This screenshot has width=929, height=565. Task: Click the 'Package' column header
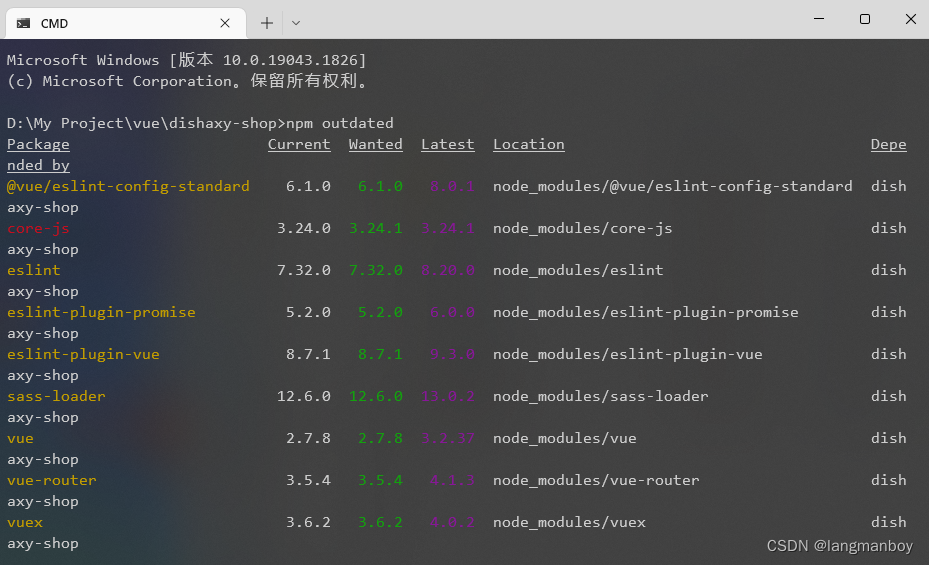click(39, 145)
